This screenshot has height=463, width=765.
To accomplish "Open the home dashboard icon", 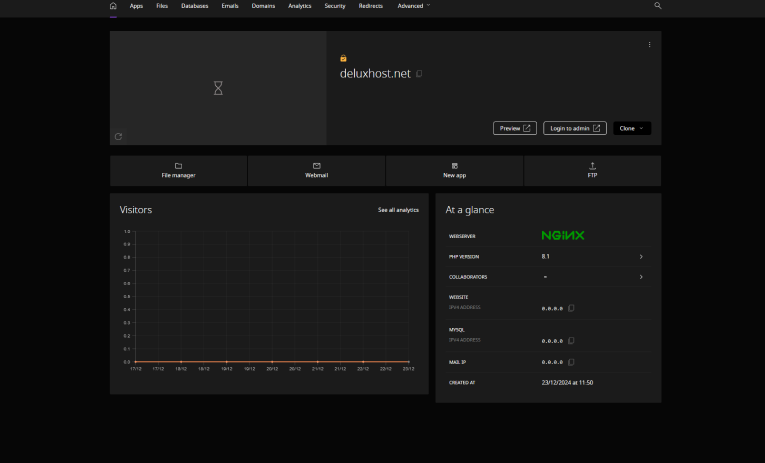I will 113,6.
